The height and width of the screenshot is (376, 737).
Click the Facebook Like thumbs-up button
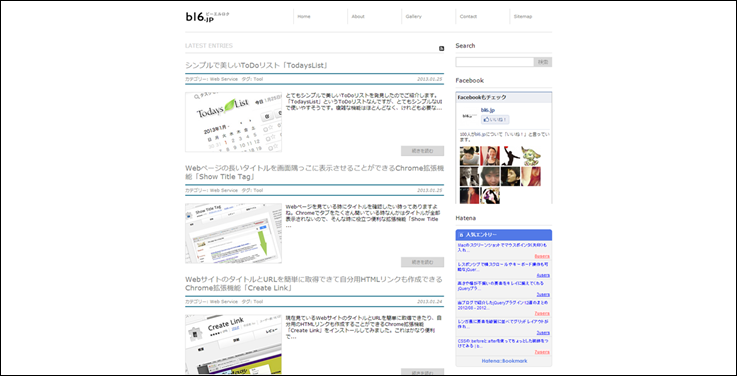494,119
